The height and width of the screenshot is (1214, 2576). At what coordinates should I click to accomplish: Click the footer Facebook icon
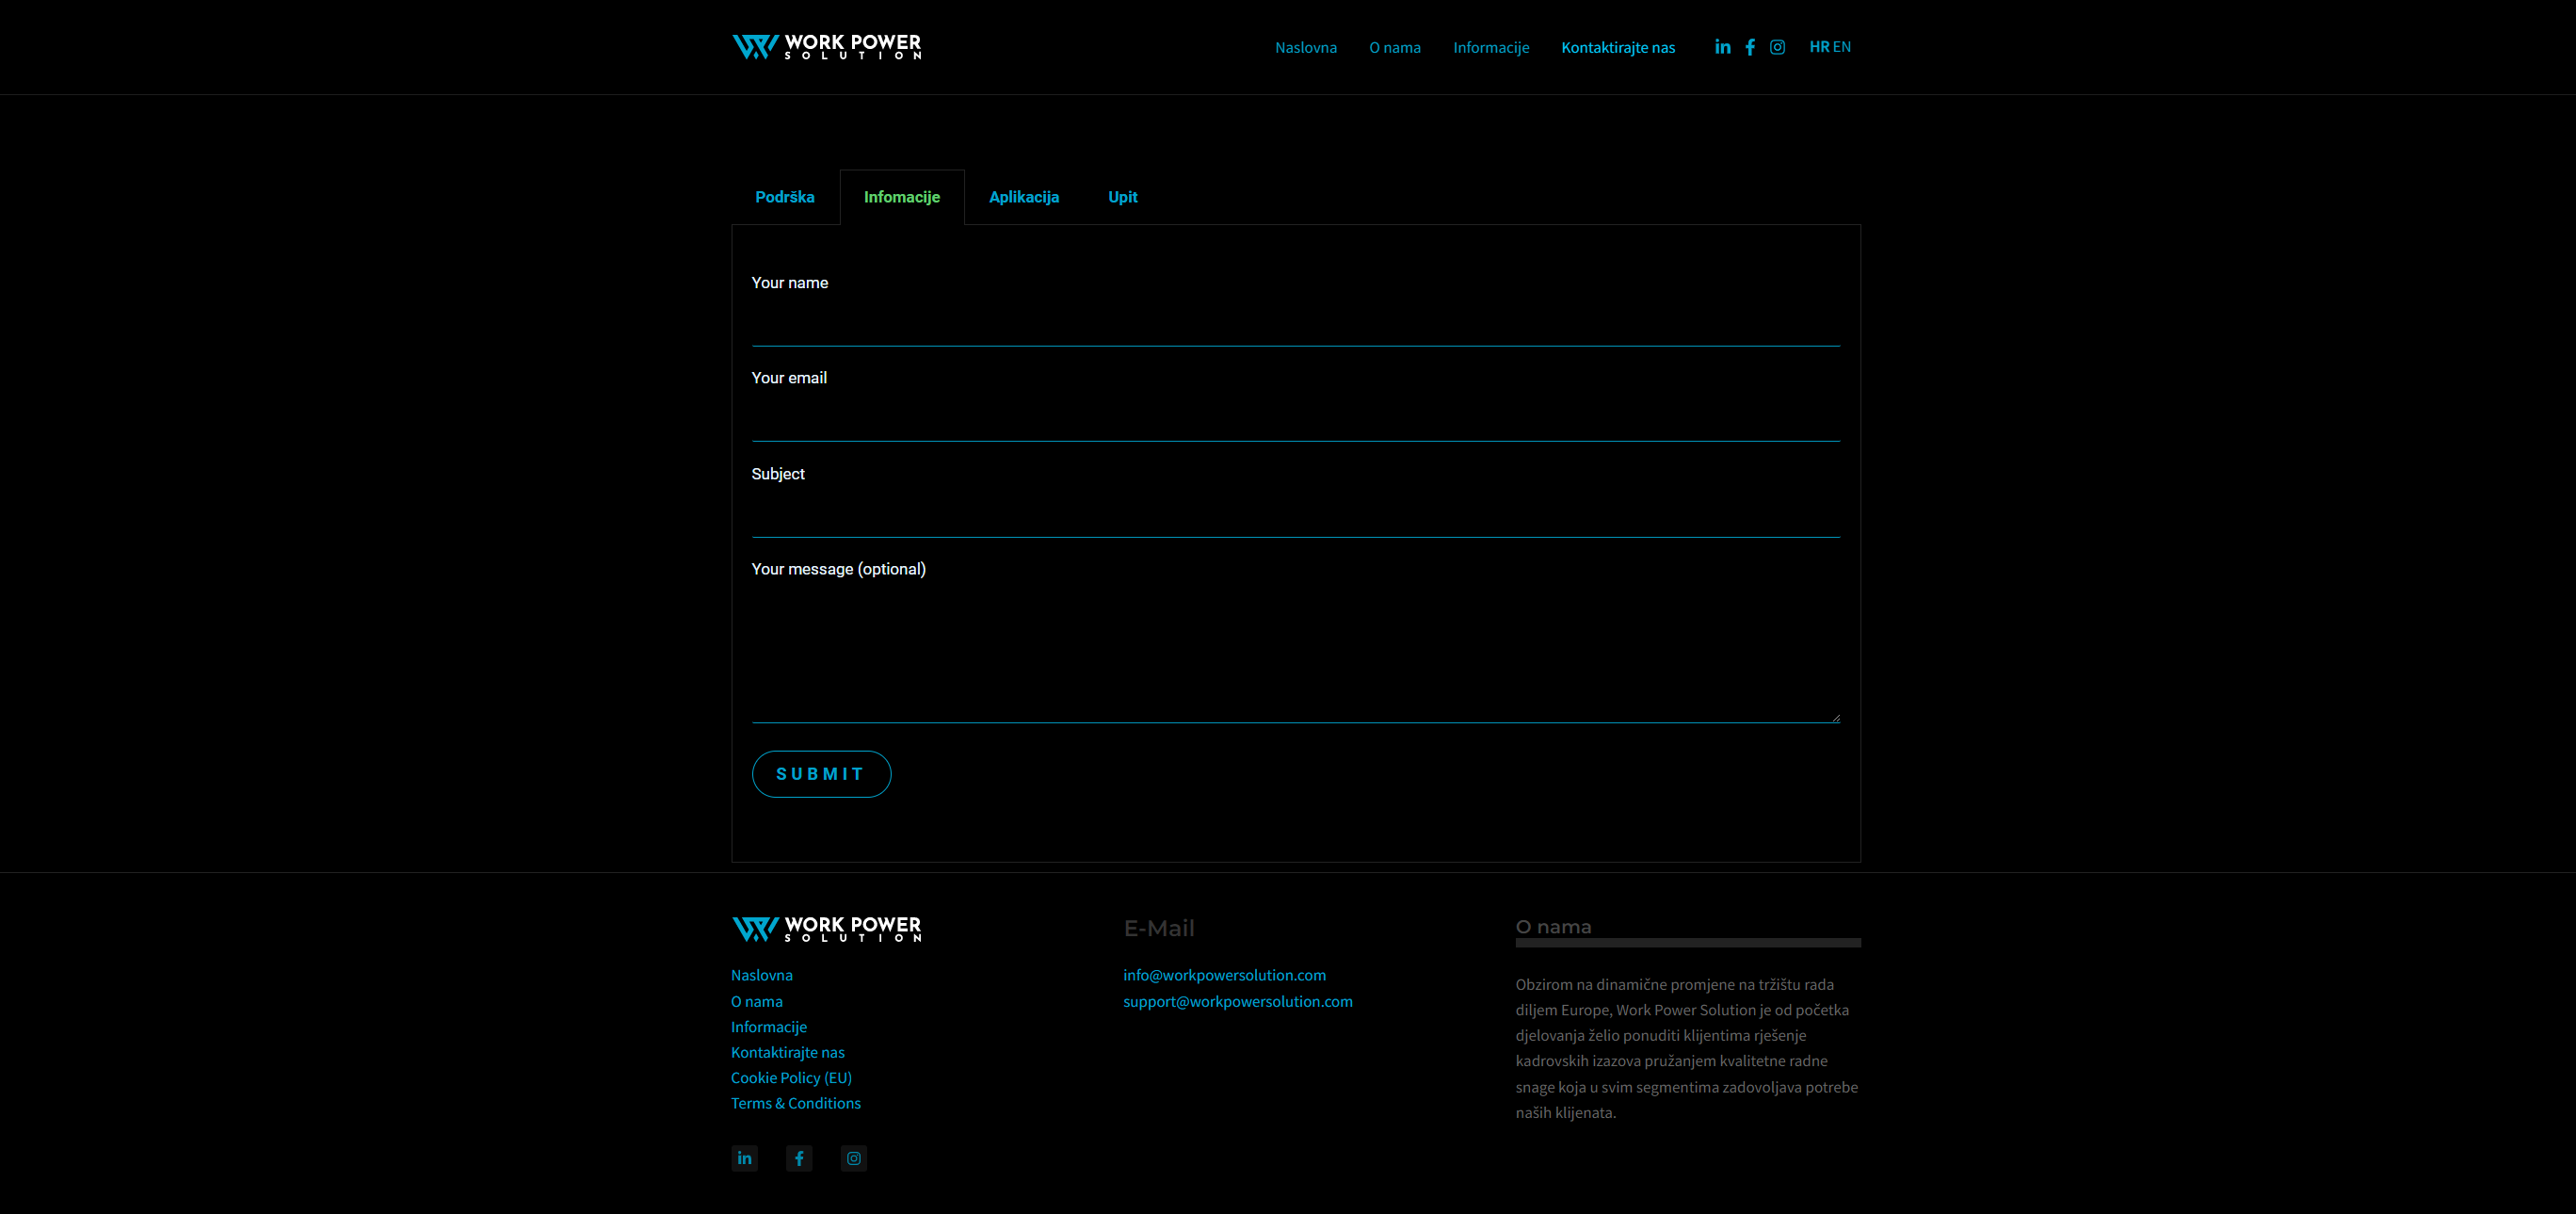799,1158
